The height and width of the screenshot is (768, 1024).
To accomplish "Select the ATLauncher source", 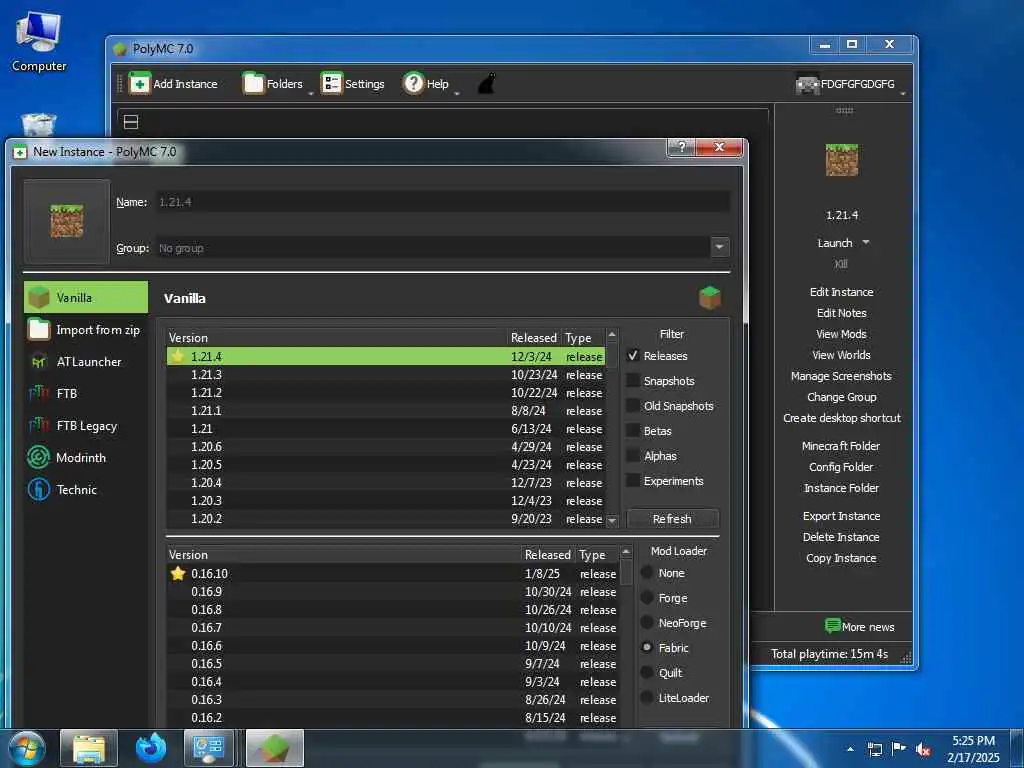I will 86,361.
